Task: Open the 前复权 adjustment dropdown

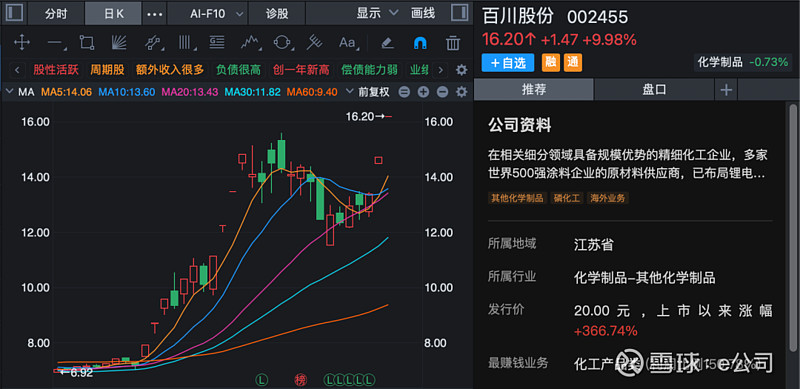Action: (368, 92)
